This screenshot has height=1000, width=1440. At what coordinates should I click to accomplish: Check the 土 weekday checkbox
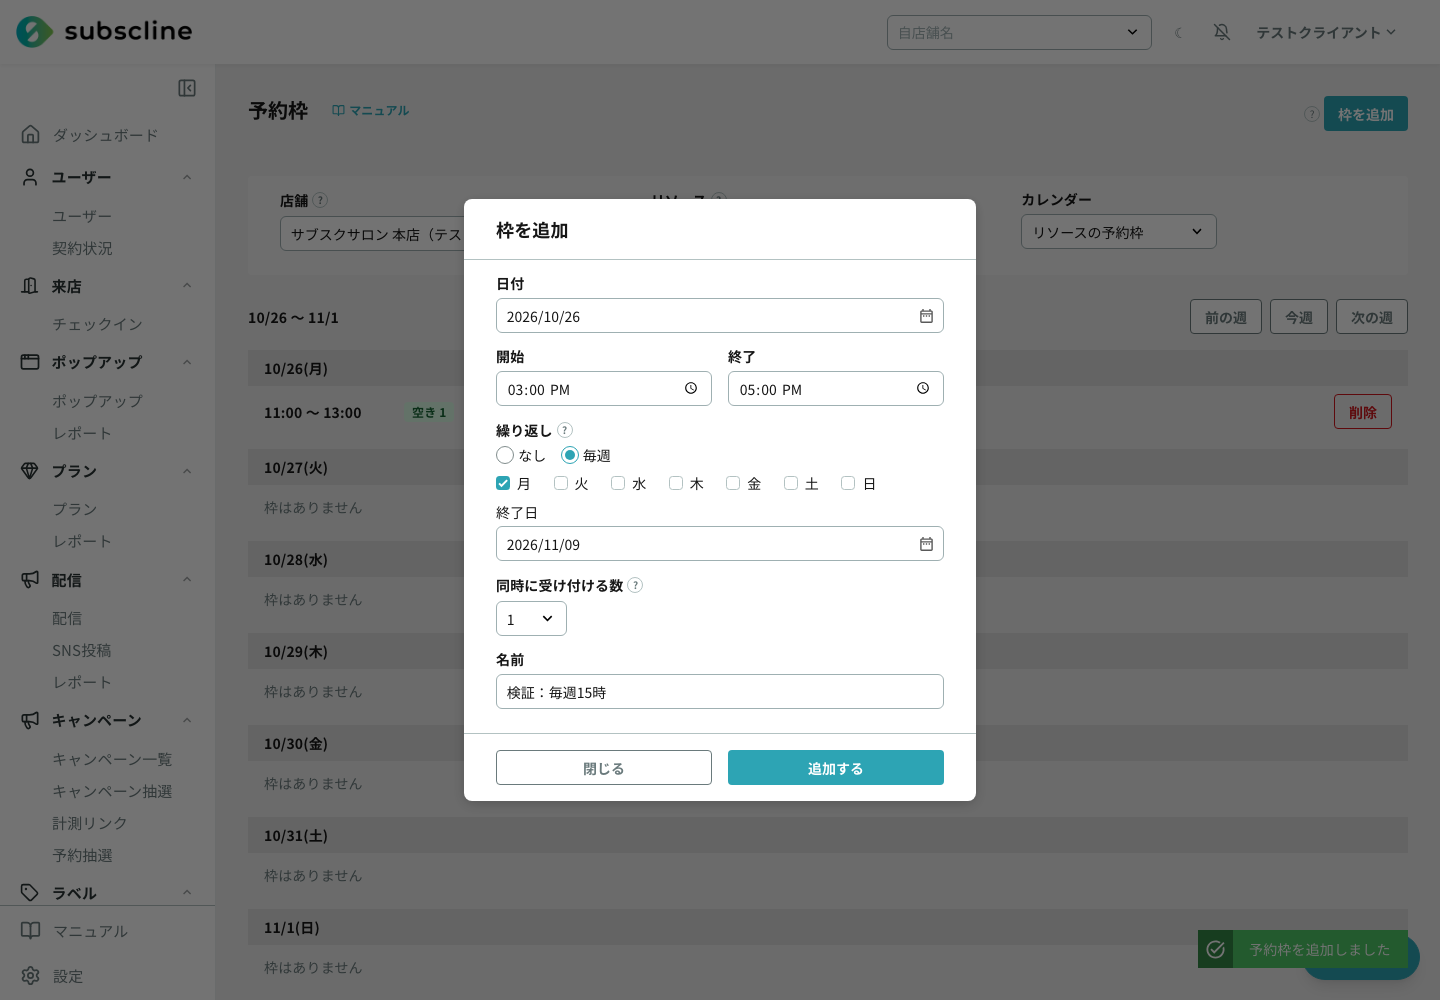pyautogui.click(x=791, y=483)
